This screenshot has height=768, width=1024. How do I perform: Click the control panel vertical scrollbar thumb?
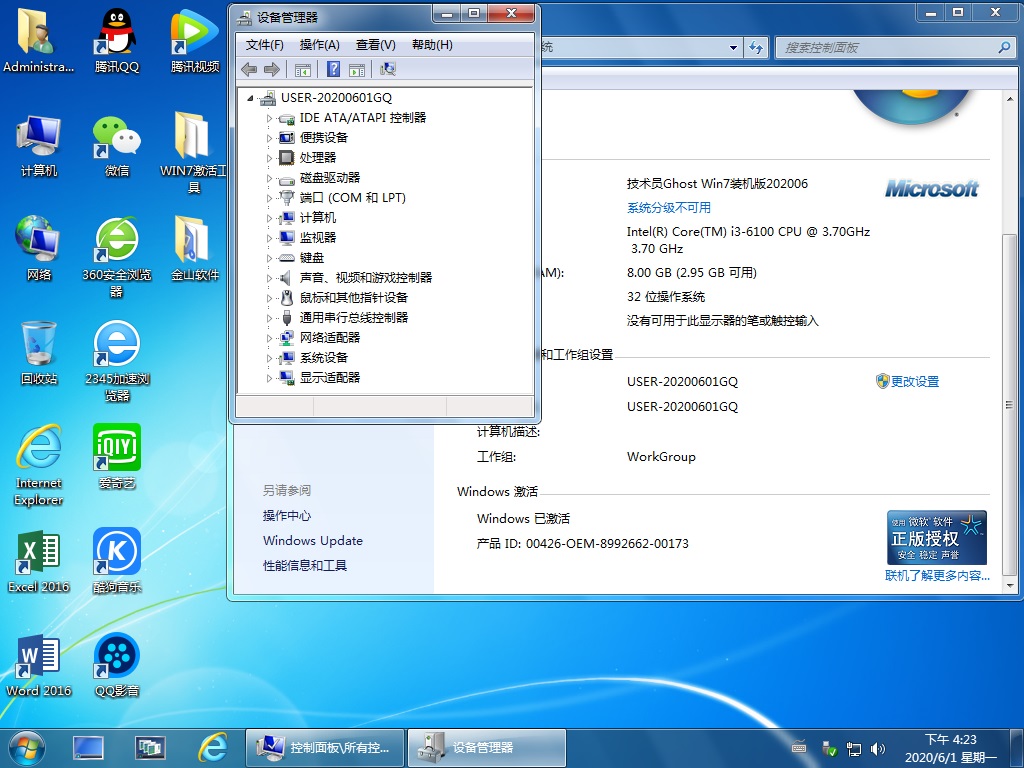[1009, 405]
